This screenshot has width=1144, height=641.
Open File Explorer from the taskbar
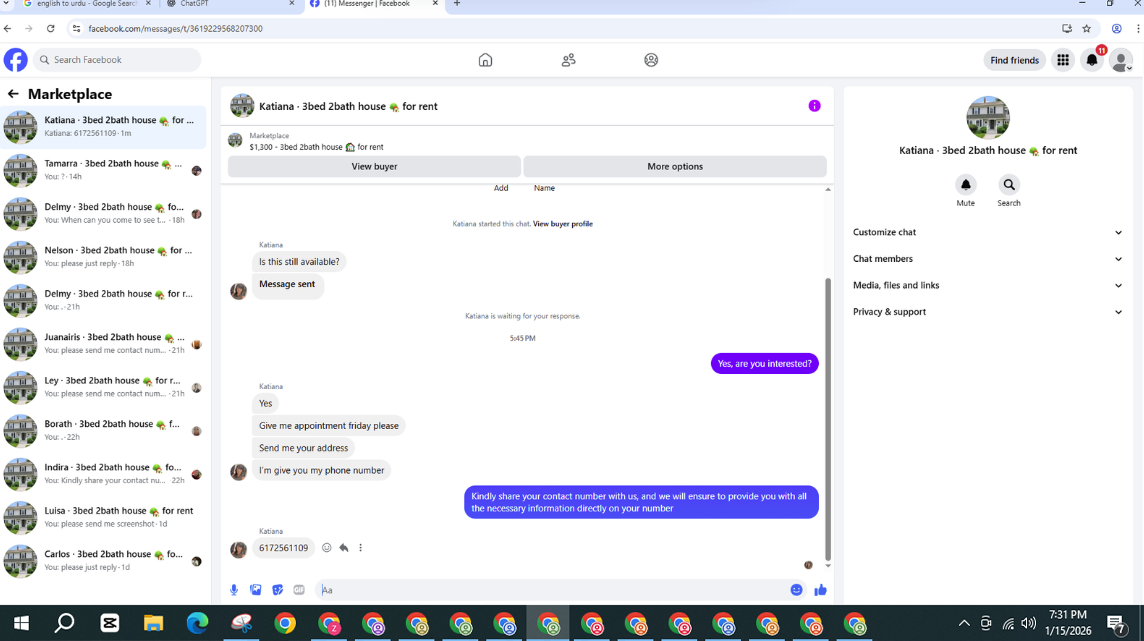[153, 623]
